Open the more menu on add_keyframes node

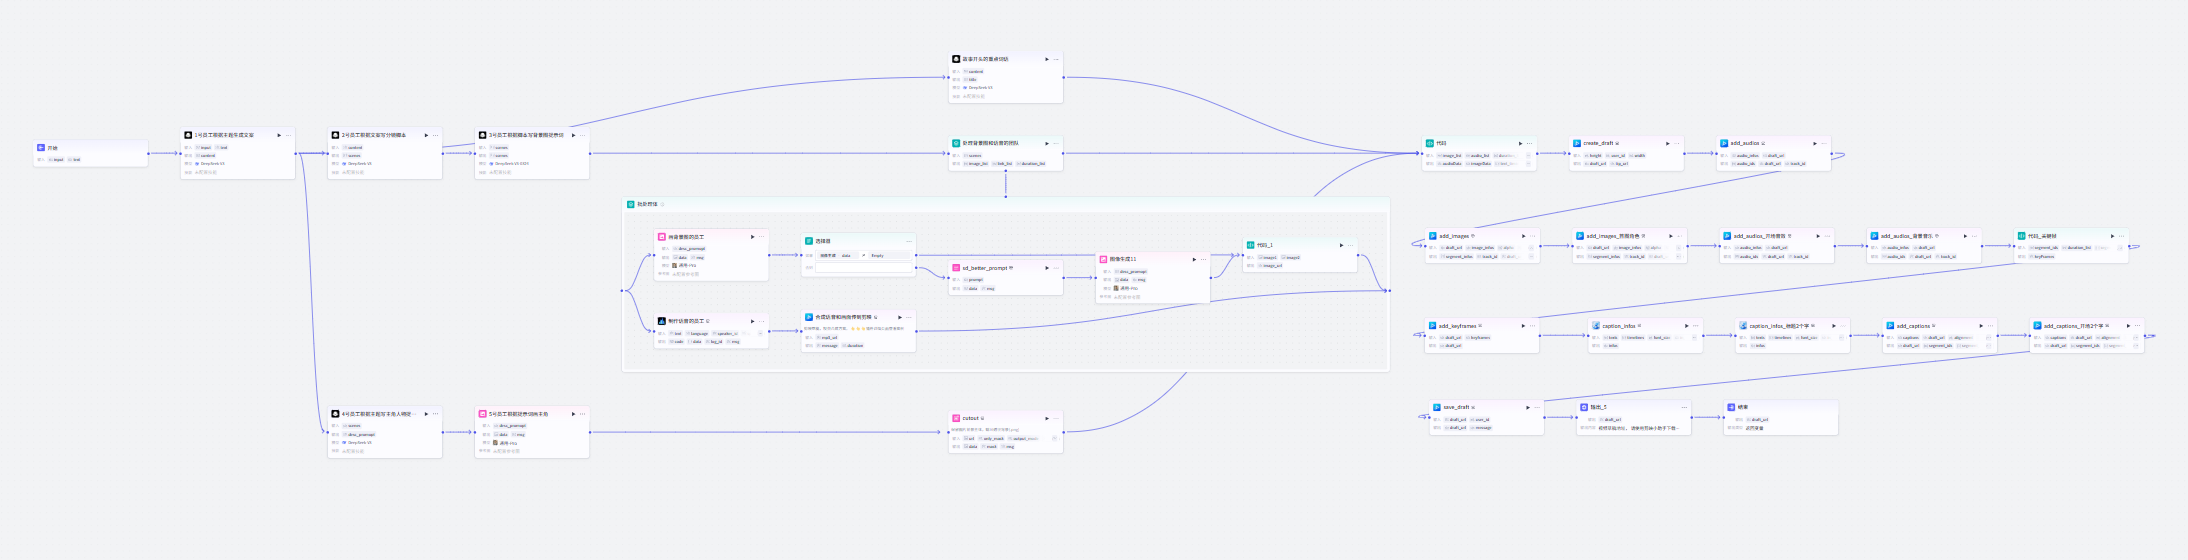1531,326
